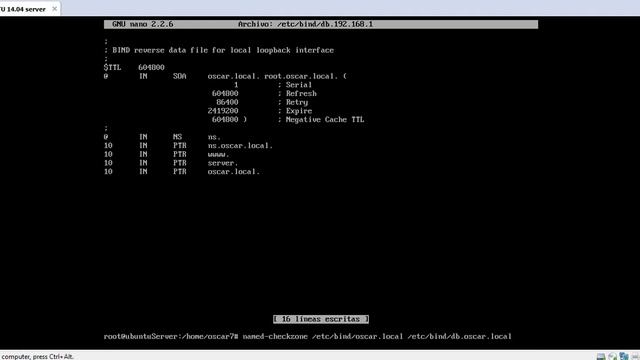Click the hard disk device status icon
This screenshot has width=640, height=360.
point(601,356)
